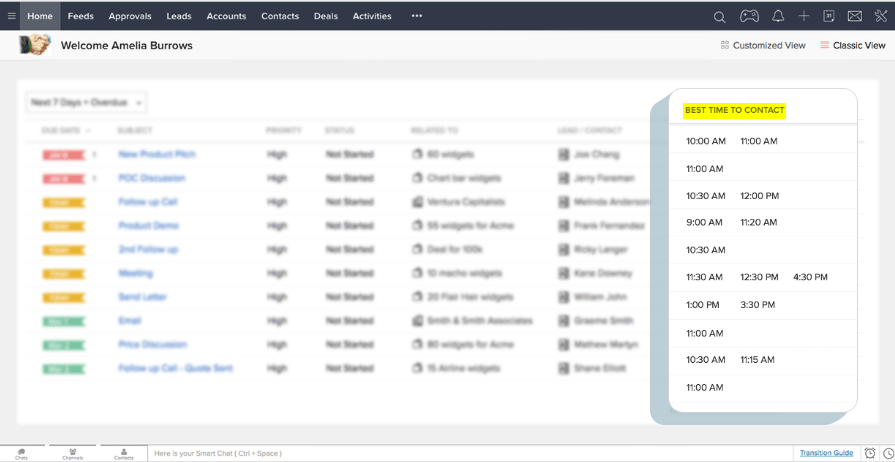Screen dimensions: 895x462
Task: Open the notifications bell icon
Action: pos(777,16)
